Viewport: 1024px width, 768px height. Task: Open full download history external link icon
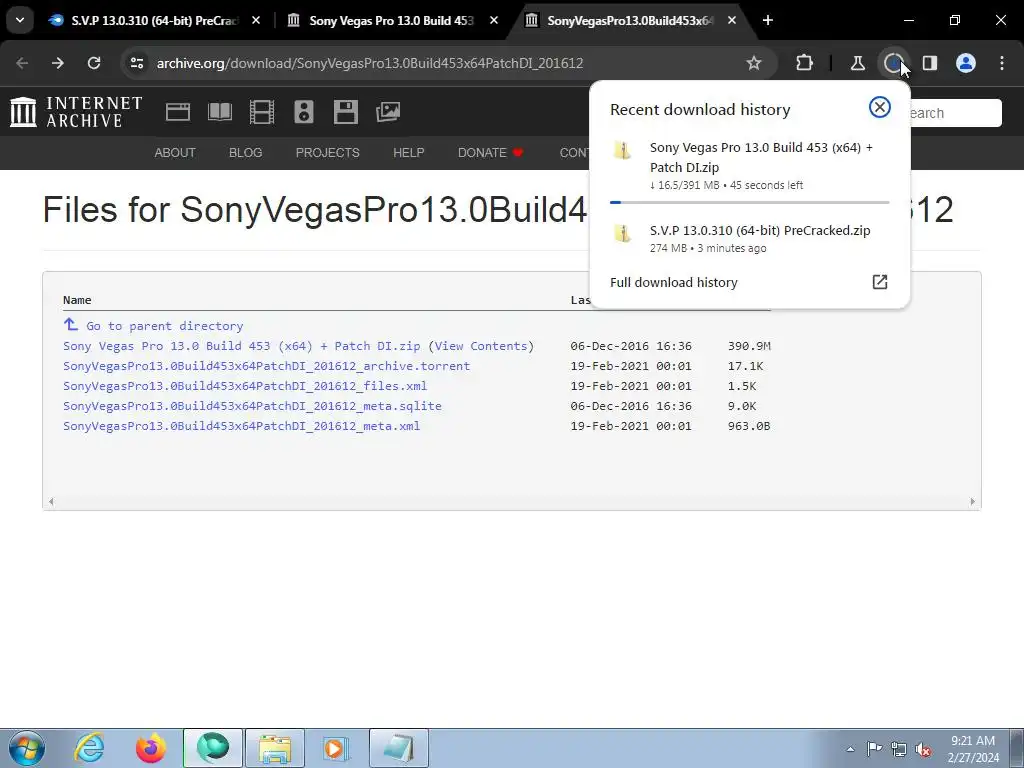click(x=880, y=281)
